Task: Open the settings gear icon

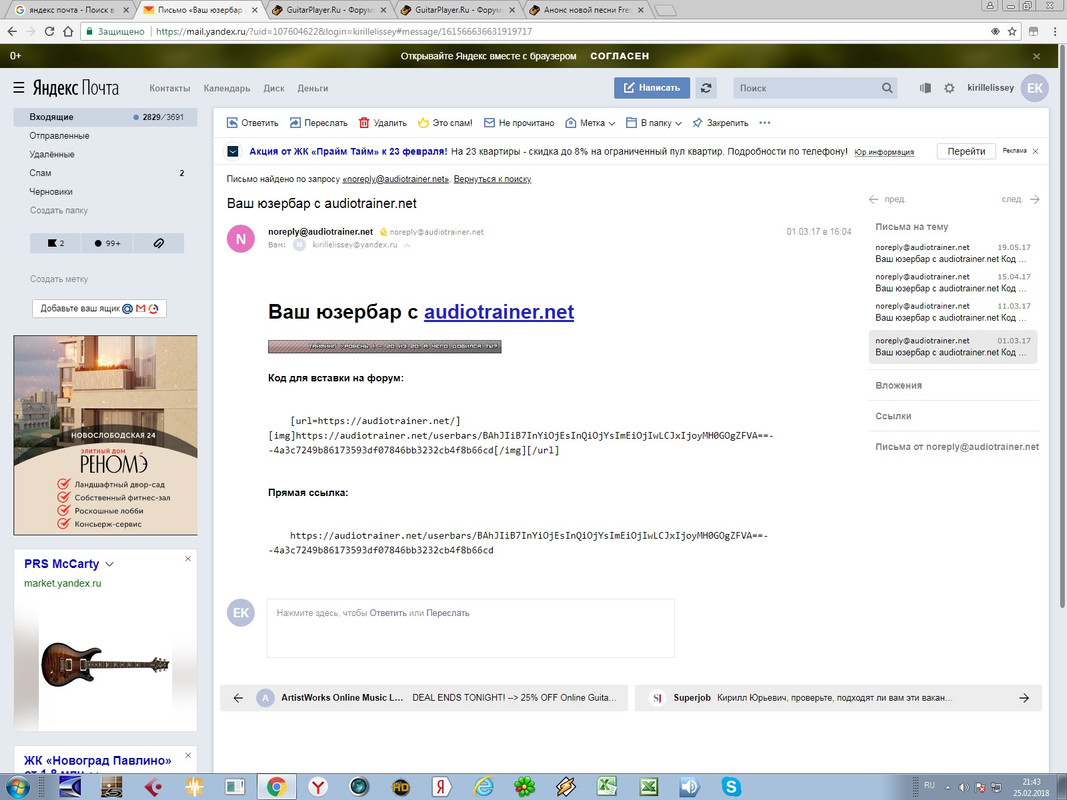Action: pos(949,88)
